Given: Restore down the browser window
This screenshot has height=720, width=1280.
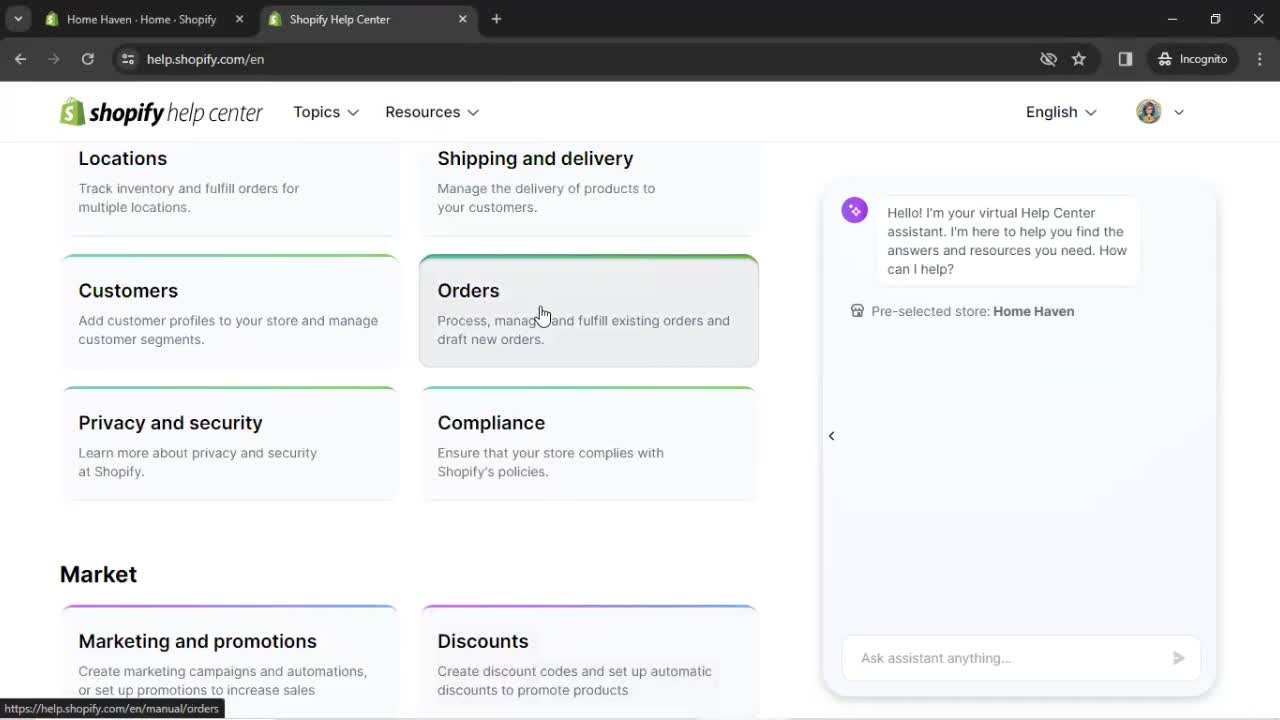Looking at the screenshot, I should click(1216, 19).
